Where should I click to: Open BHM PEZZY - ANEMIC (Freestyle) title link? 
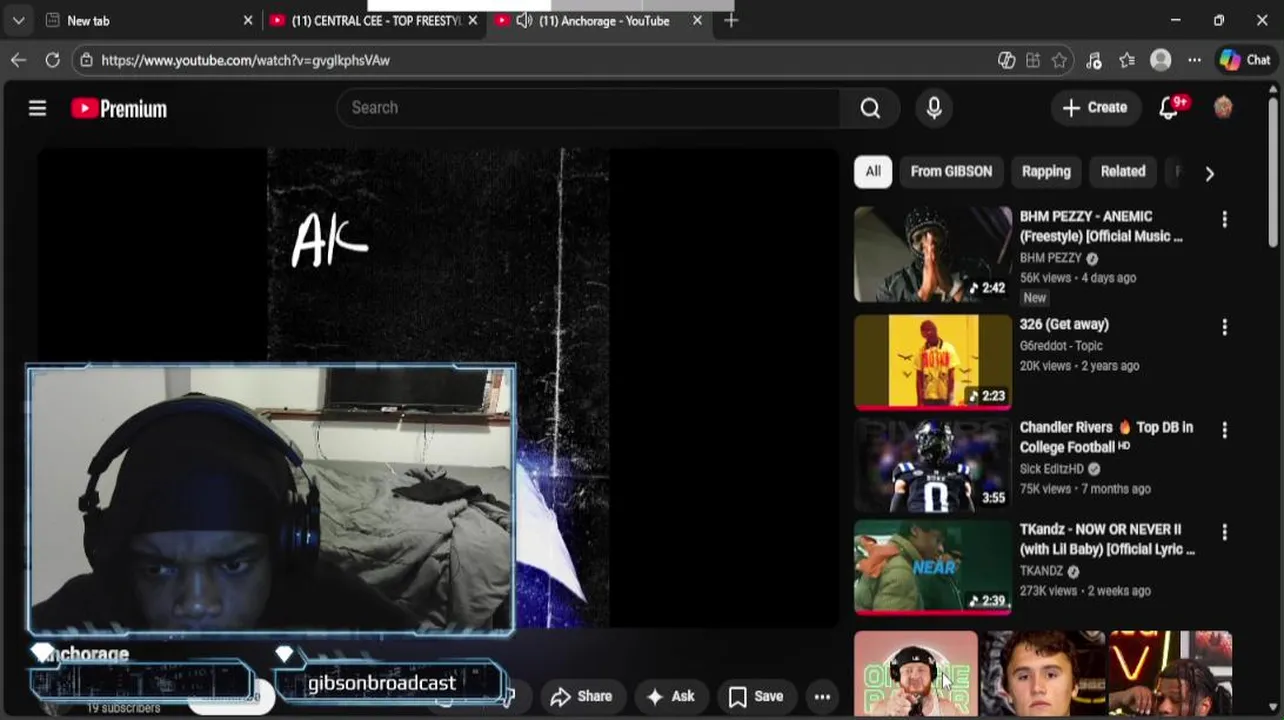click(x=1101, y=226)
